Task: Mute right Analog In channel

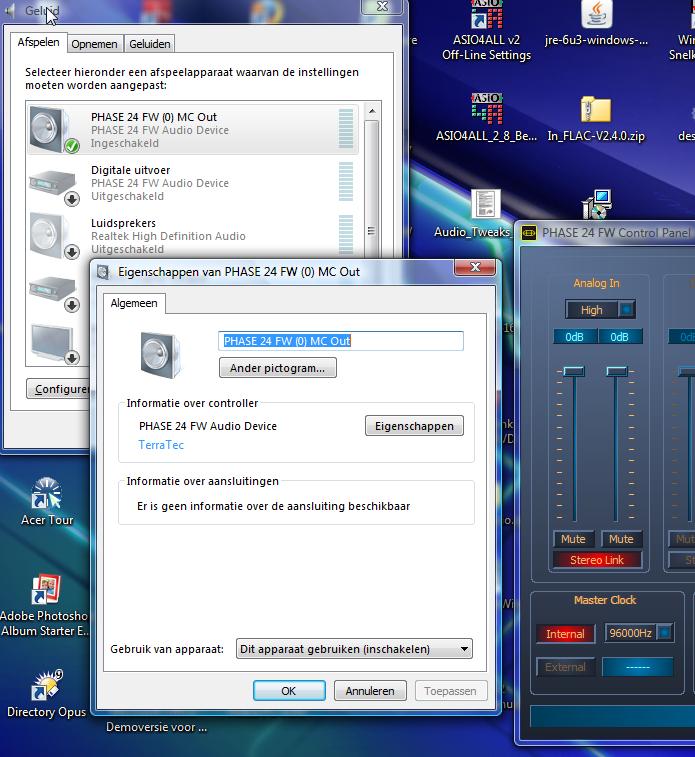Action: point(621,539)
